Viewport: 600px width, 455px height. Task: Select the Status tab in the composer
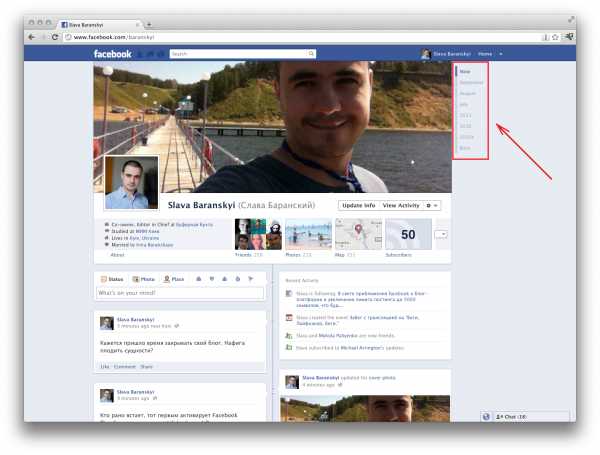(112, 279)
